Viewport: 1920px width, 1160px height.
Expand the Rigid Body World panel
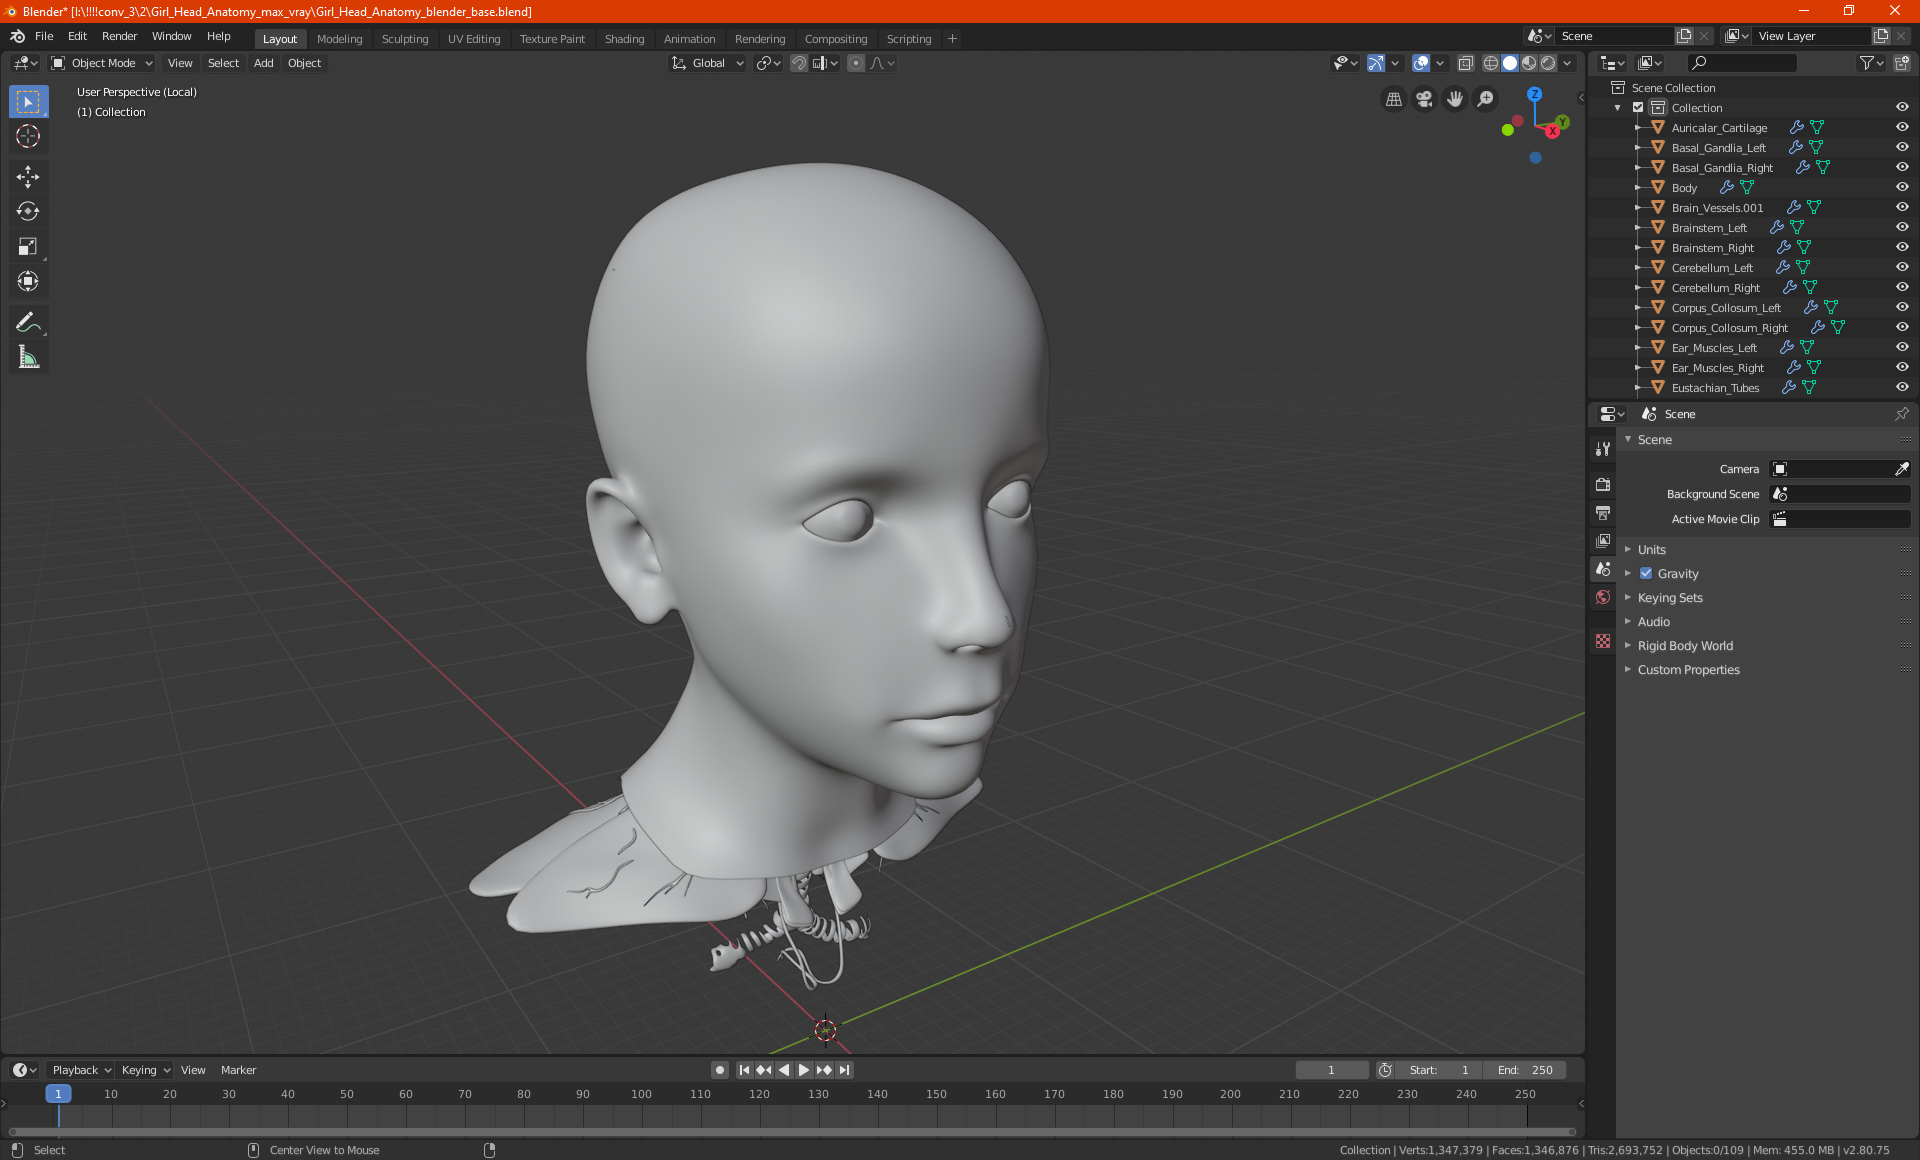pyautogui.click(x=1685, y=646)
